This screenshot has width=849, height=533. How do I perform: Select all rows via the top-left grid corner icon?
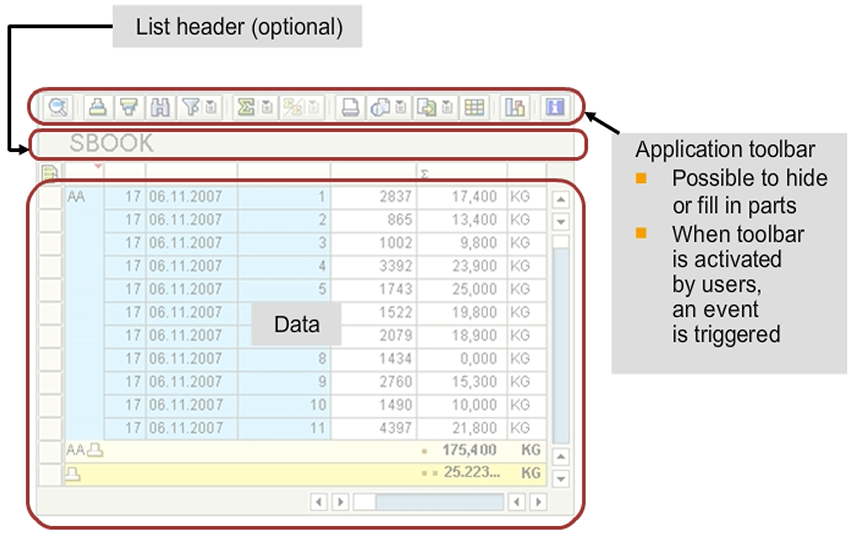coord(49,173)
